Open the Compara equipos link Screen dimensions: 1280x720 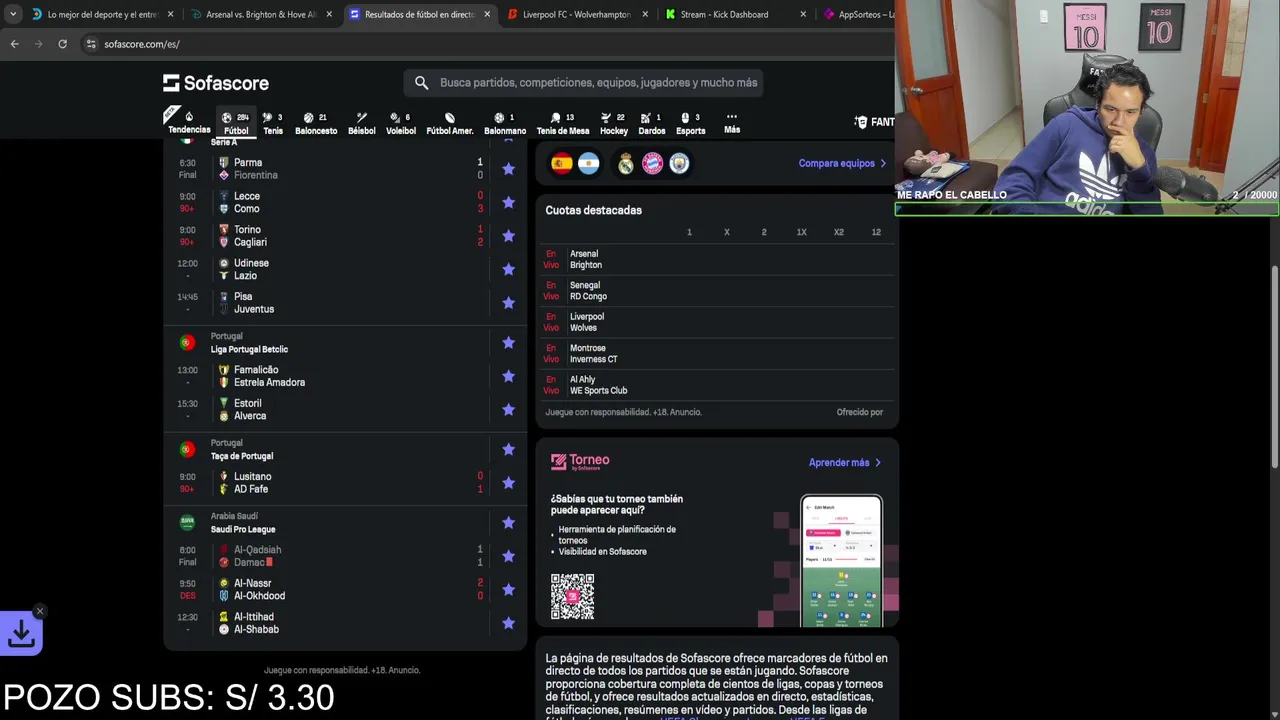[842, 163]
